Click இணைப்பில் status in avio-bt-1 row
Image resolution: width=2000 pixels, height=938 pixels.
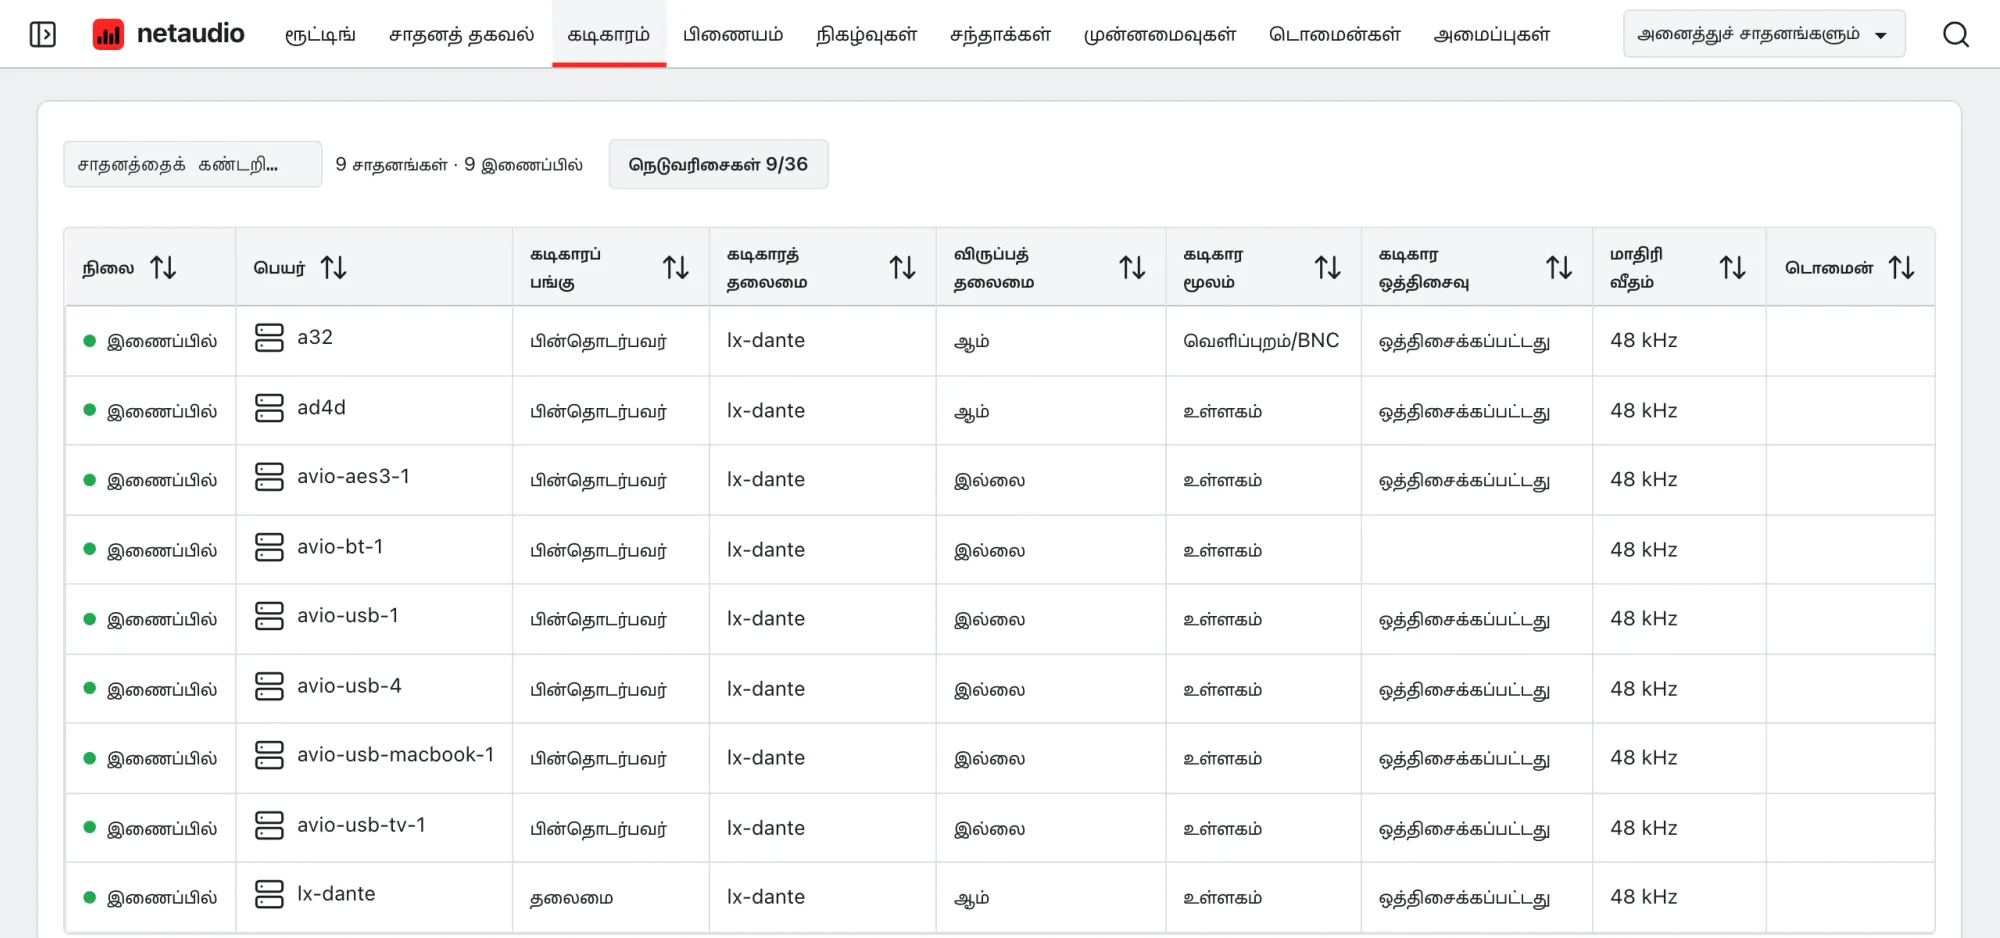coord(162,550)
